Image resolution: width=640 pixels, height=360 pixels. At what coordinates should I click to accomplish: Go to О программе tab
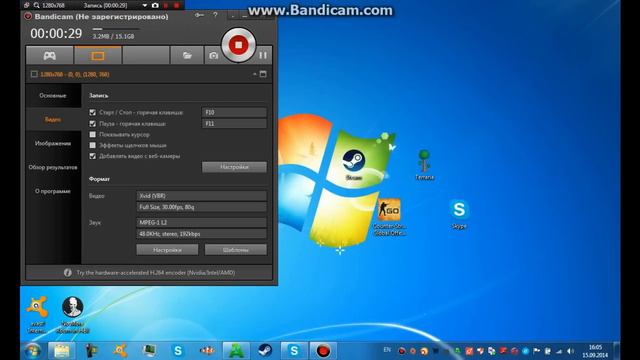(x=53, y=191)
